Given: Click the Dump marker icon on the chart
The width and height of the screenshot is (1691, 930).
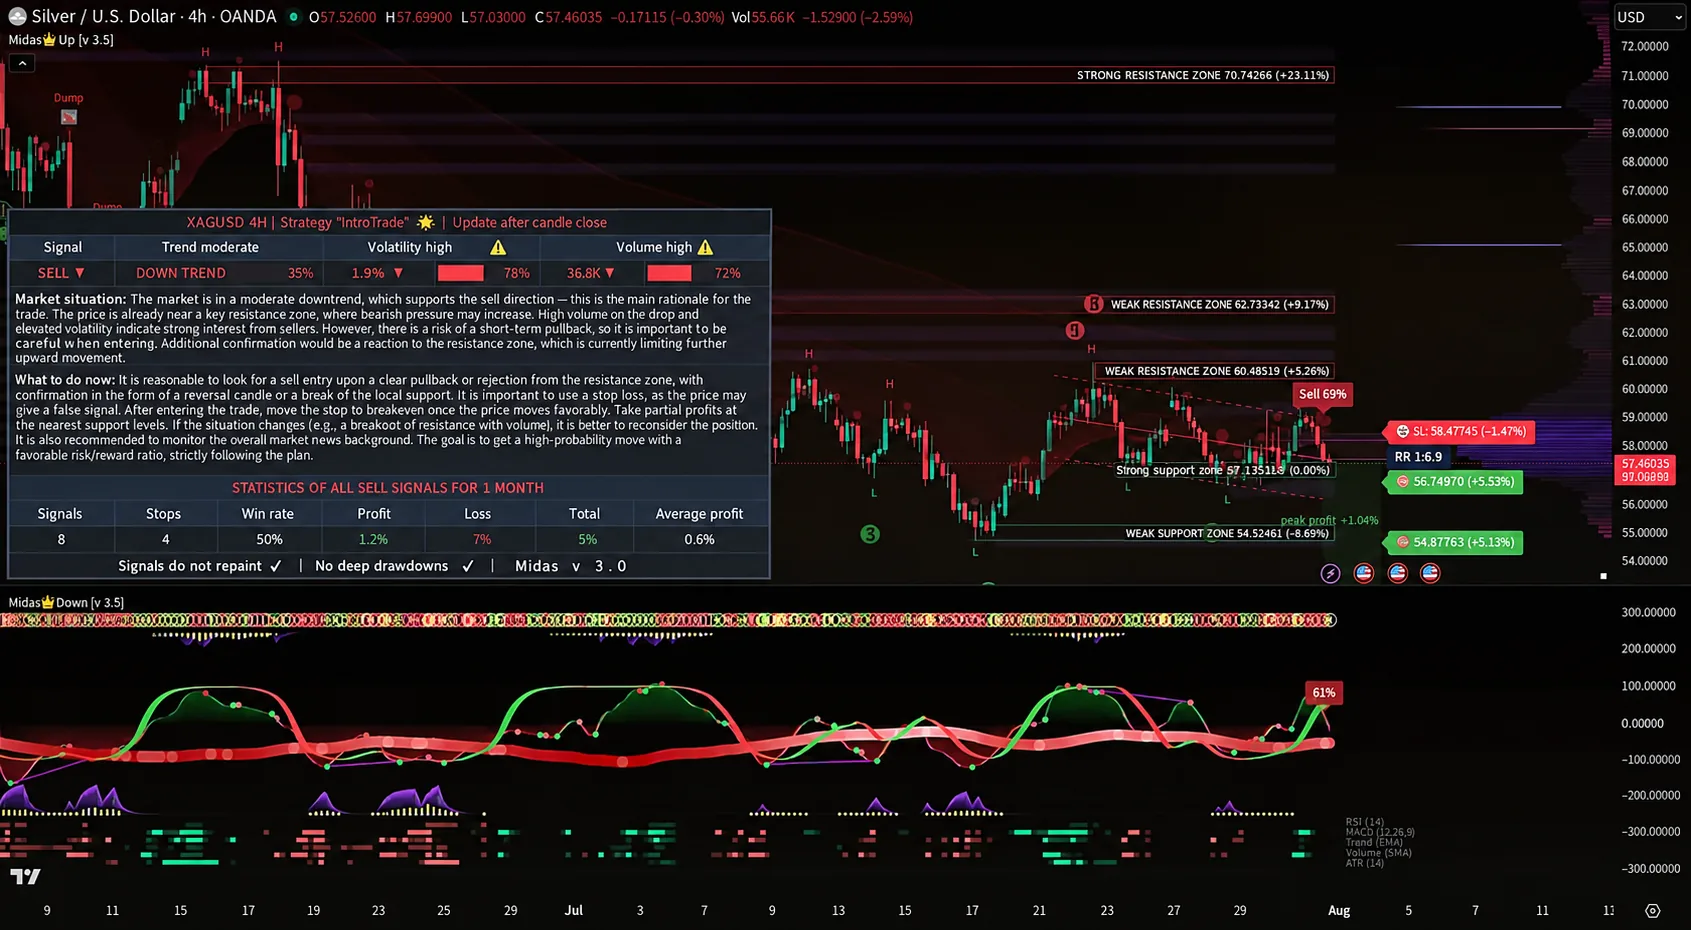Looking at the screenshot, I should [68, 117].
